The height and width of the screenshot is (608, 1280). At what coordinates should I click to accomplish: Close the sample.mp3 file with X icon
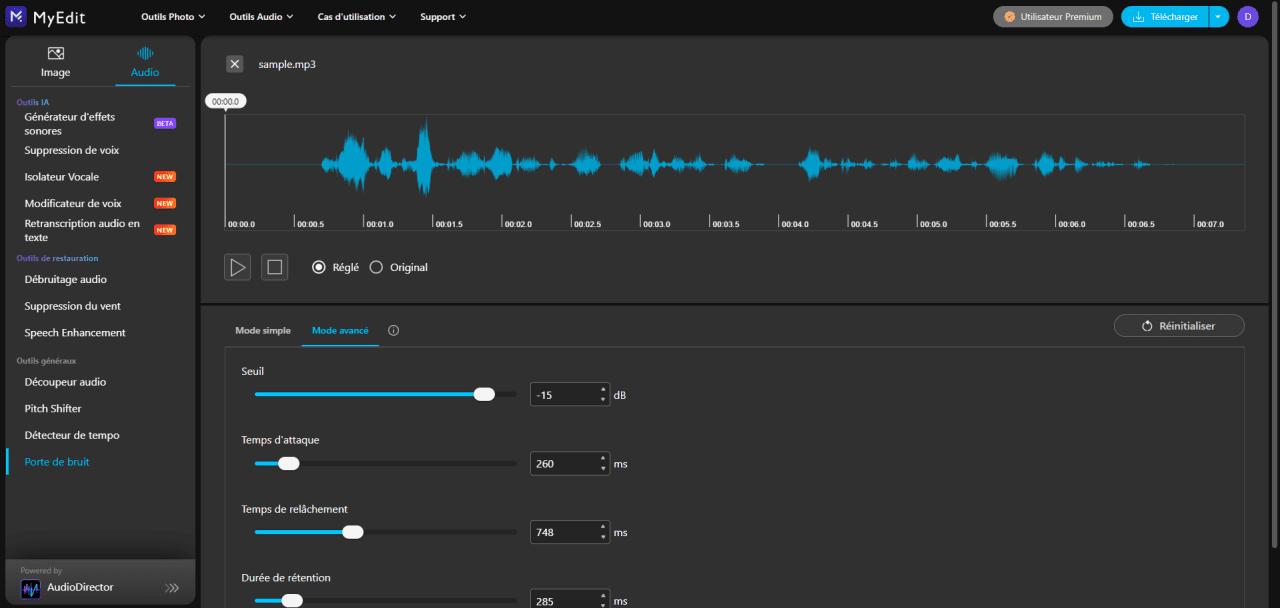[x=235, y=64]
